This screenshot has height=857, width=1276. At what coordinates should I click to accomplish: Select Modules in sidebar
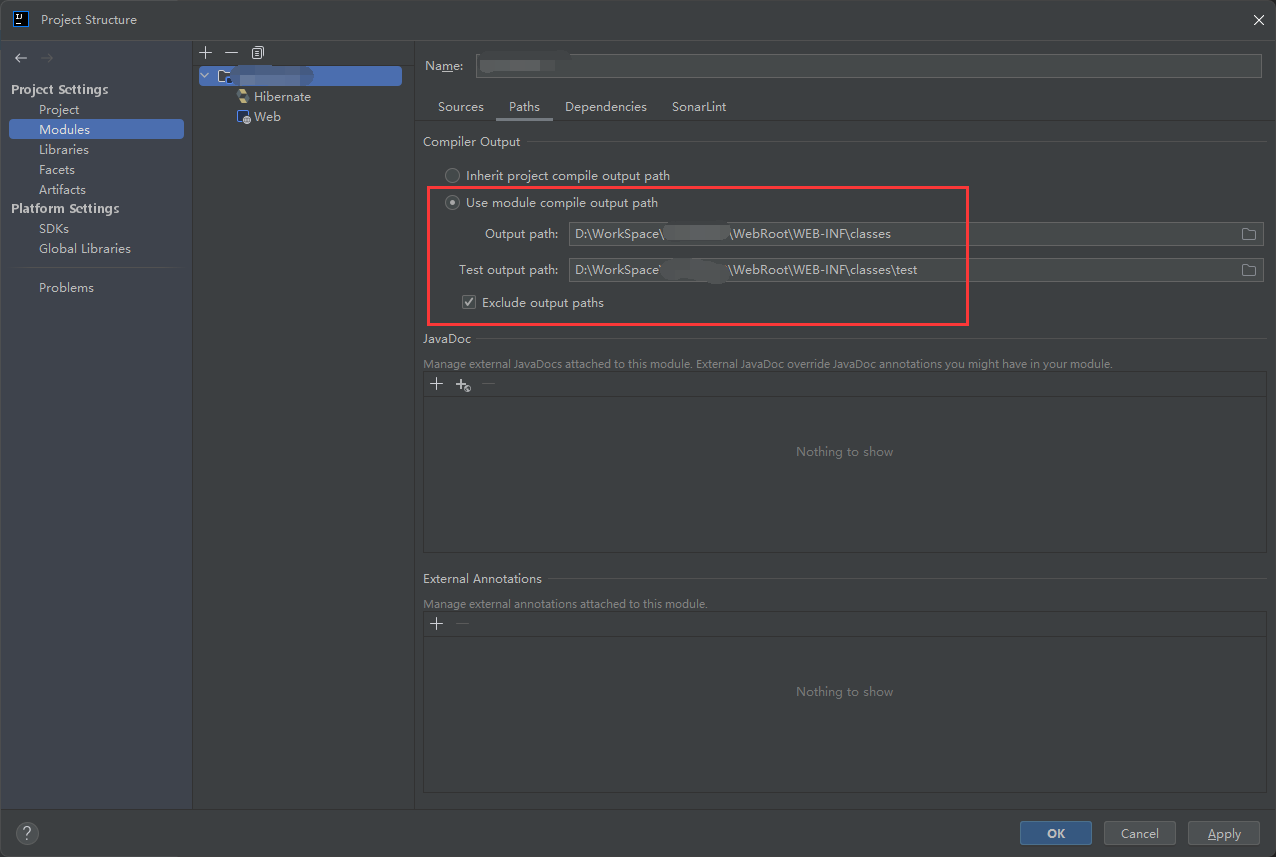point(96,130)
